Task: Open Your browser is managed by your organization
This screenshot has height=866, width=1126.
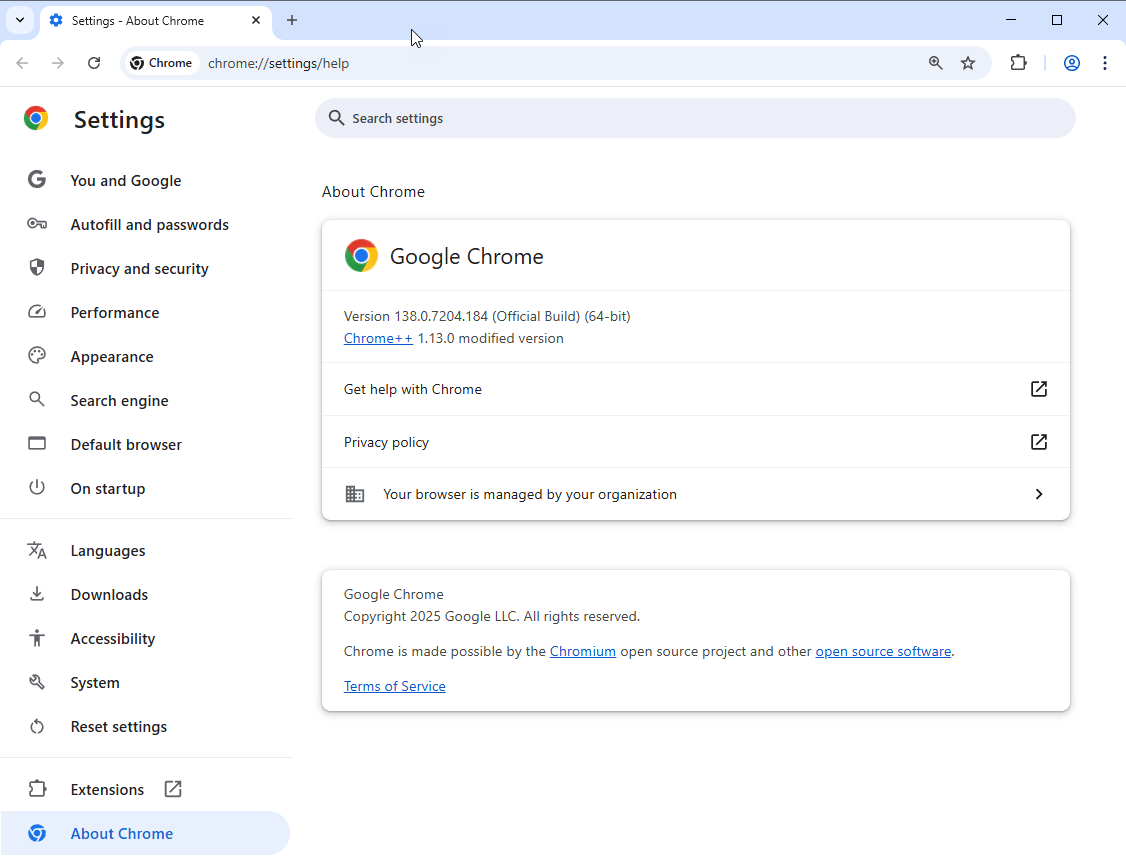Action: (695, 494)
